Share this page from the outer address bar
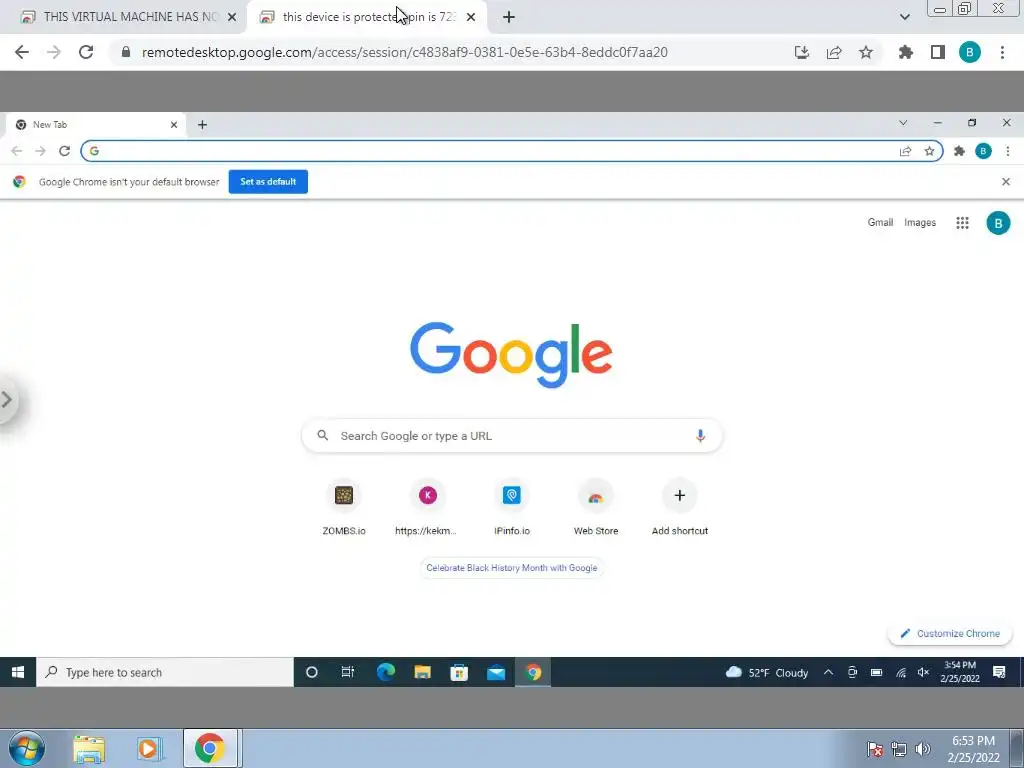This screenshot has width=1024, height=768. coord(834,52)
